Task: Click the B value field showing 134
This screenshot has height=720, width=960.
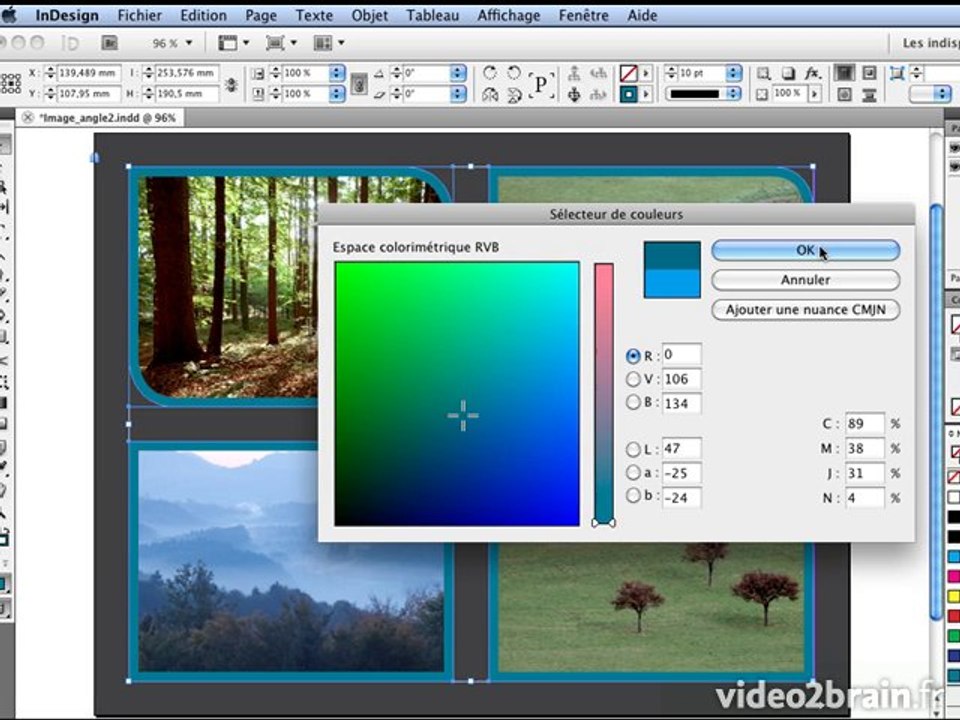Action: 681,403
